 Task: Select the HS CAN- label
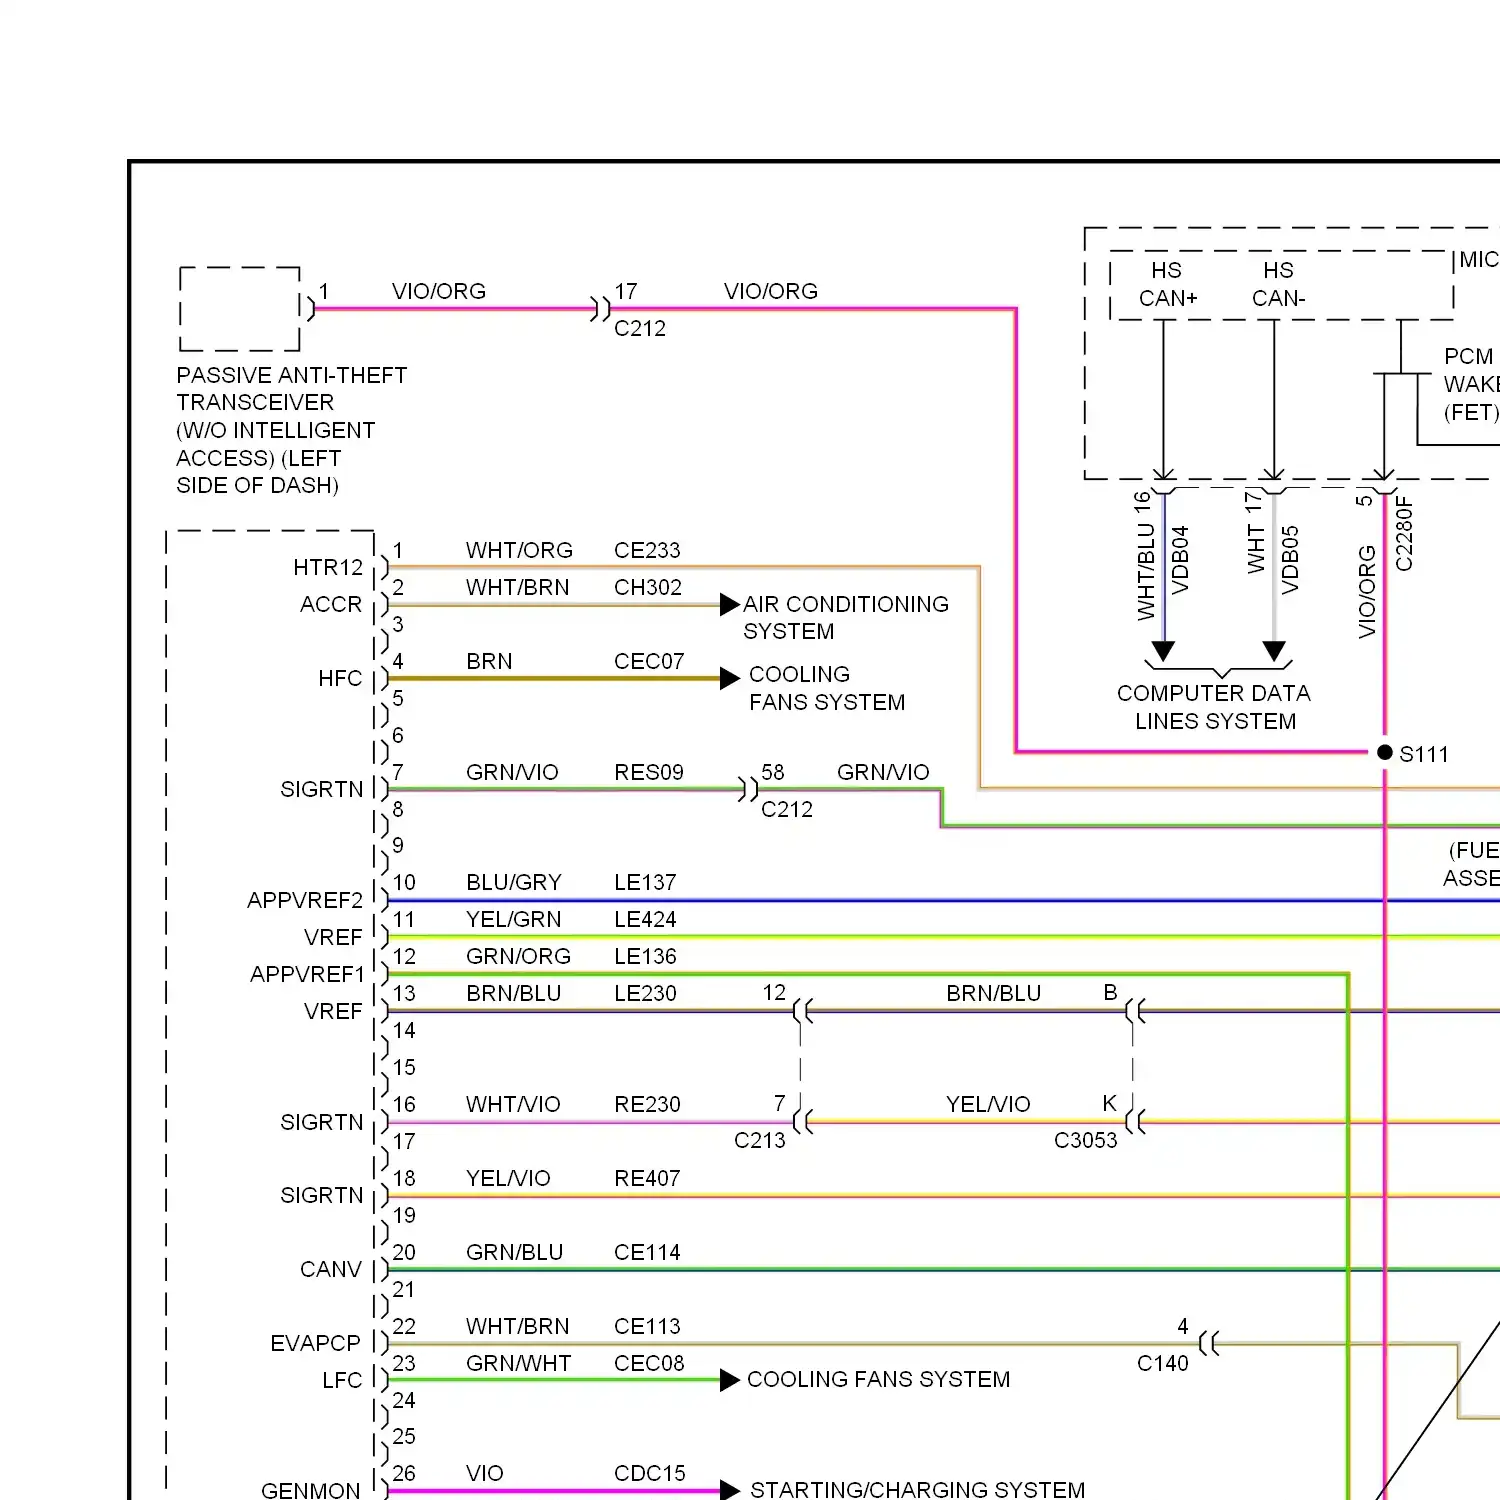pos(1278,285)
